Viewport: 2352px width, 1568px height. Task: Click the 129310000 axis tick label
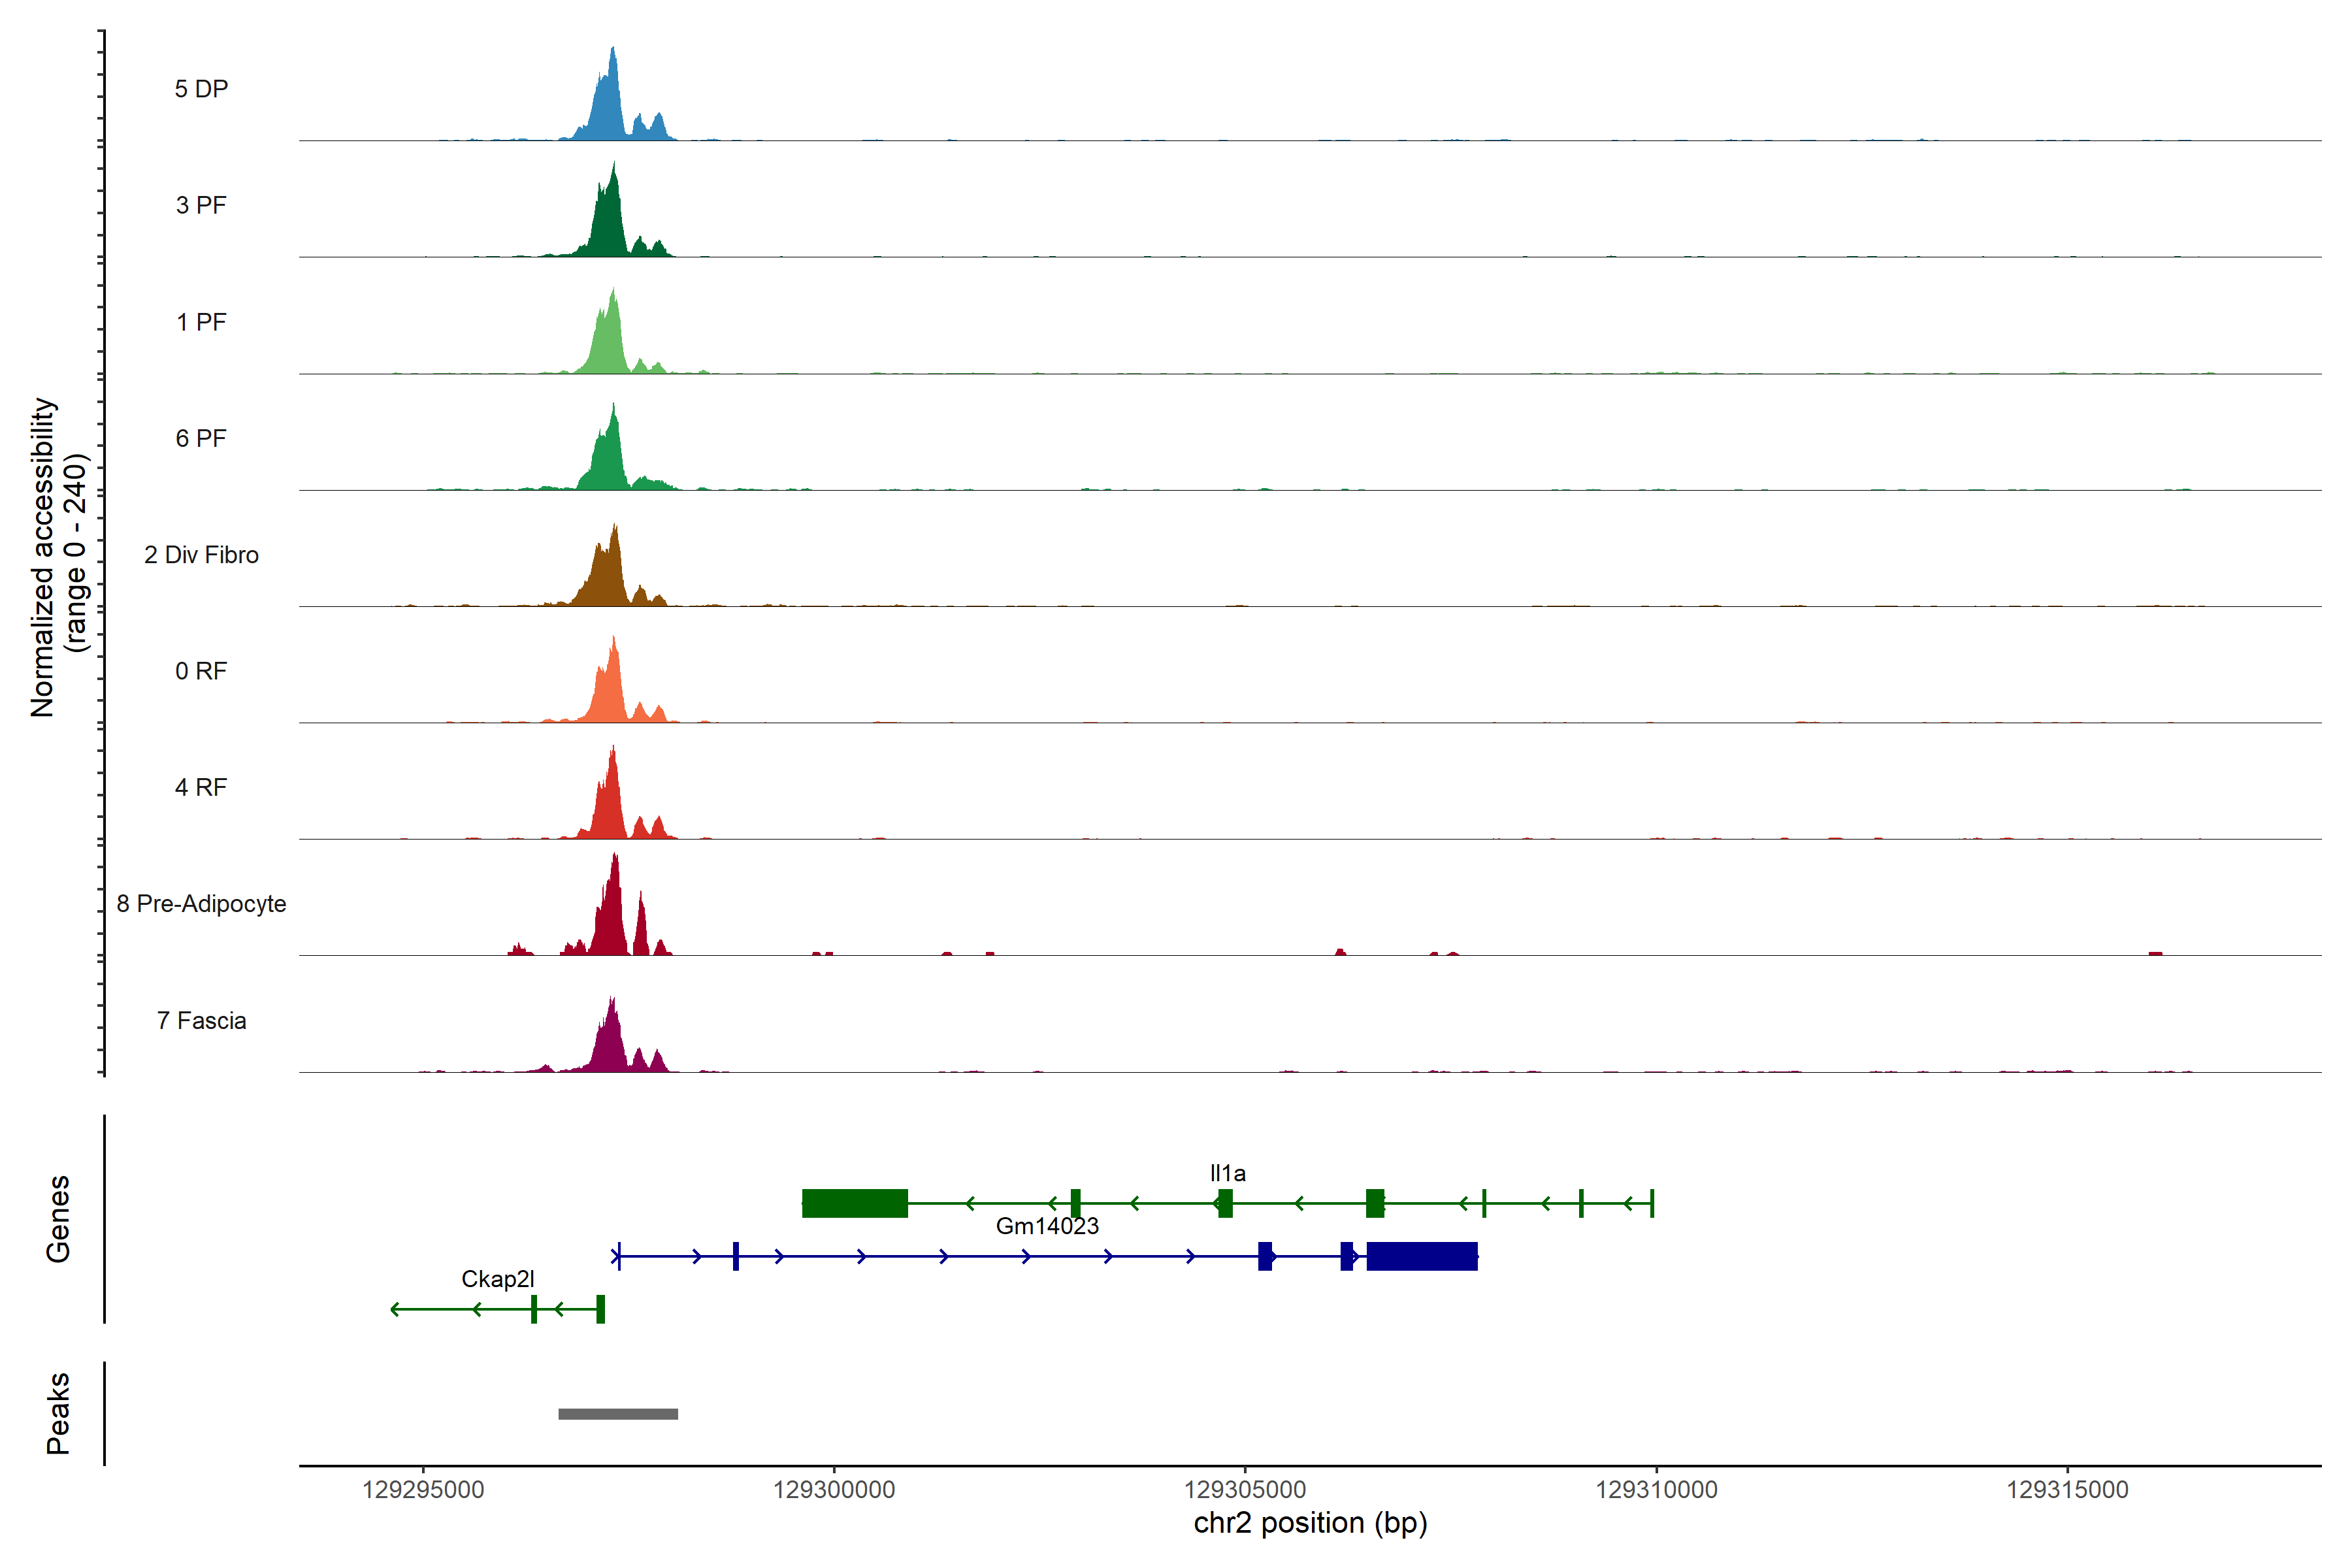point(1656,1489)
